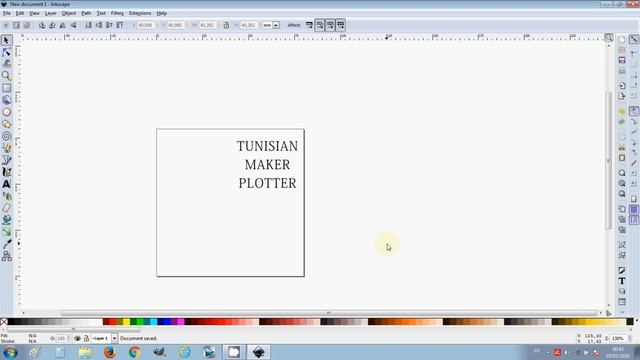Select the Calligraphy tool

click(x=6, y=172)
